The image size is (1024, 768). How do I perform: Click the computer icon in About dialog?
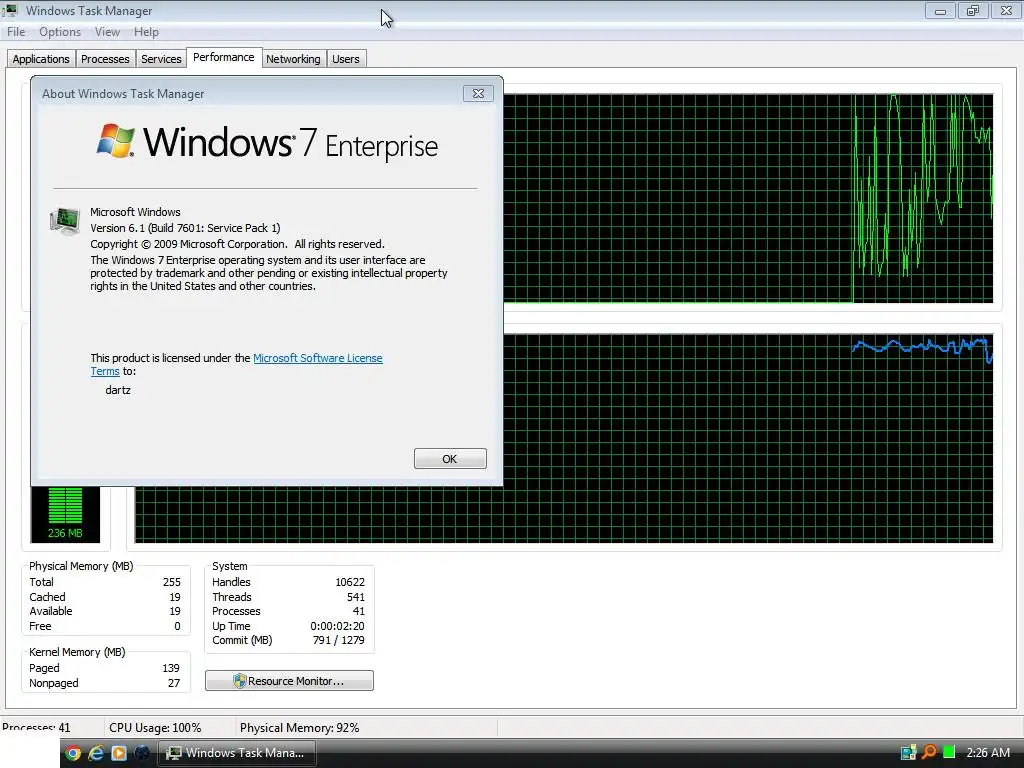point(65,221)
